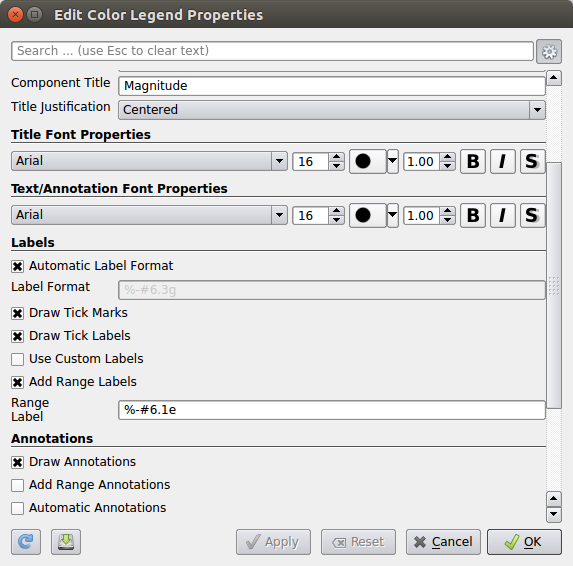Click the Cancel button

[x=443, y=542]
